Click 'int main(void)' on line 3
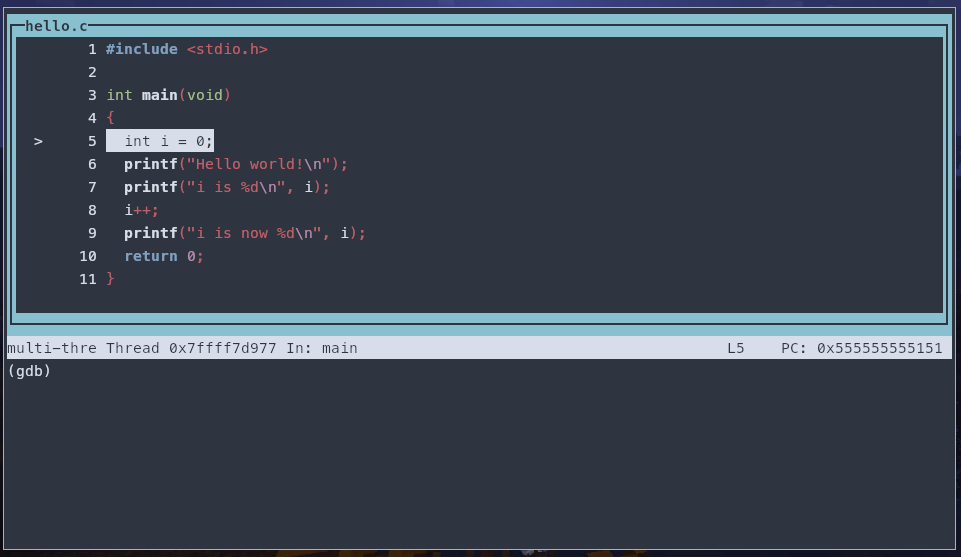This screenshot has width=961, height=557. click(x=169, y=95)
